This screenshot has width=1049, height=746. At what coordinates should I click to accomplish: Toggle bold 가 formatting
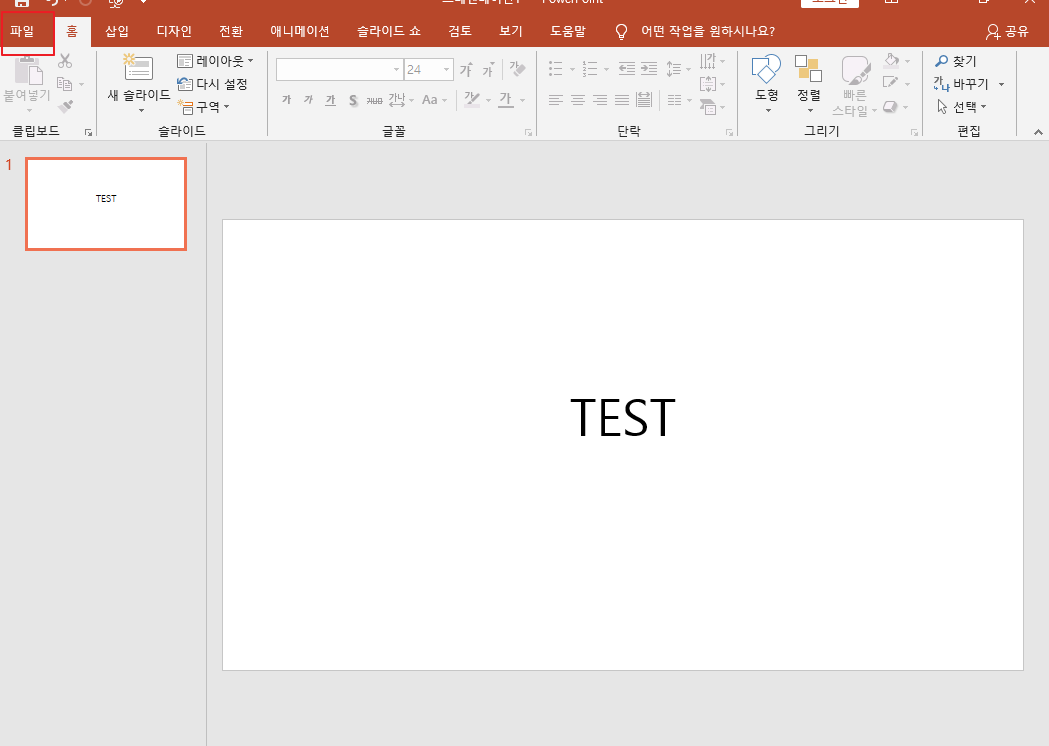pos(286,100)
